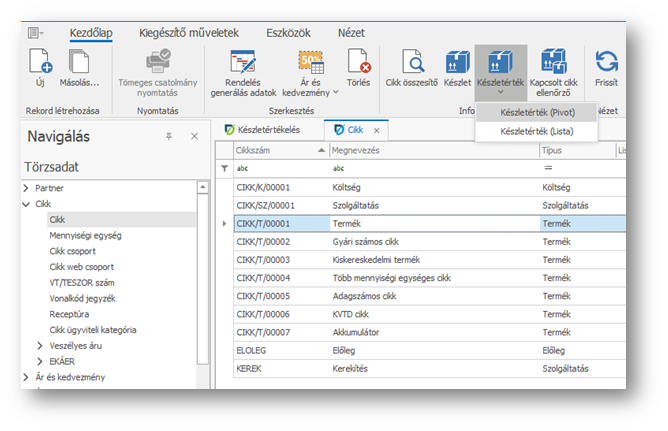Expand the Partner tree node
668x431 pixels.
pyautogui.click(x=26, y=188)
